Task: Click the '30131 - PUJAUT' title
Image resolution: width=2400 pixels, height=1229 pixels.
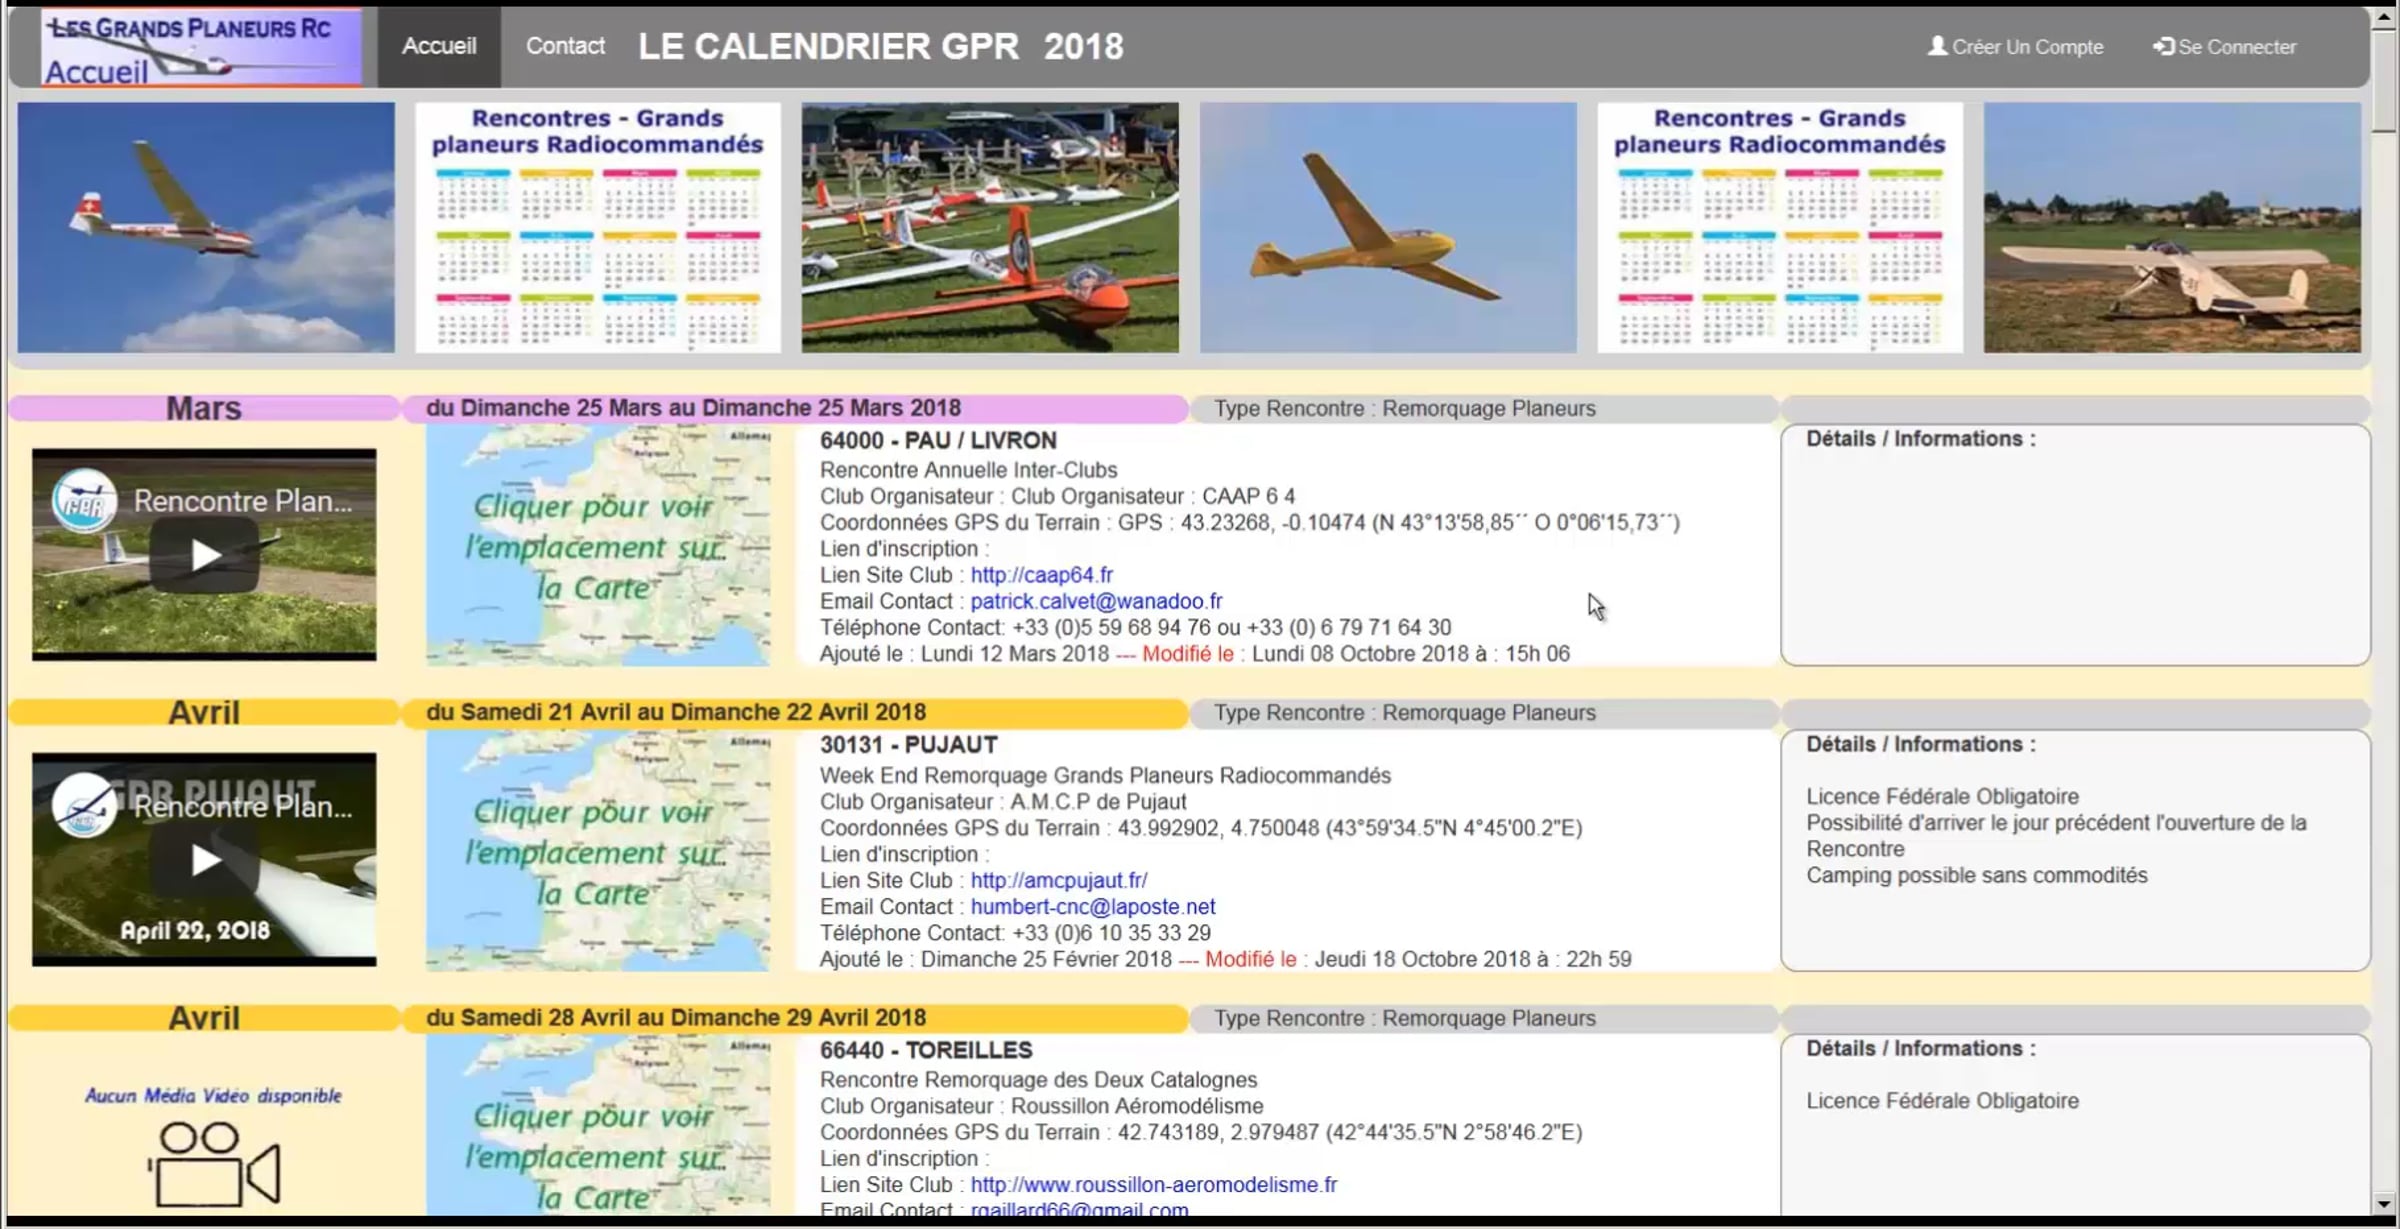Action: click(909, 745)
